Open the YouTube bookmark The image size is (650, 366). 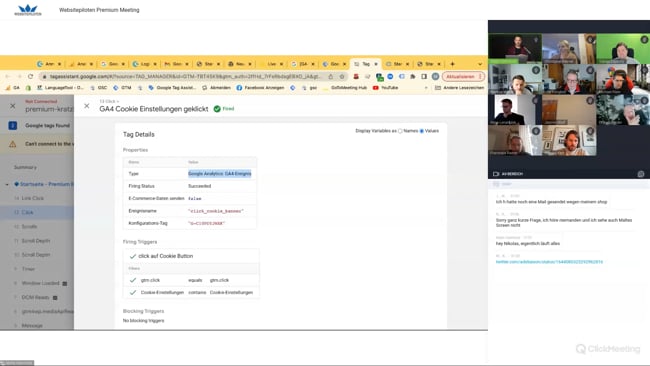pos(386,88)
